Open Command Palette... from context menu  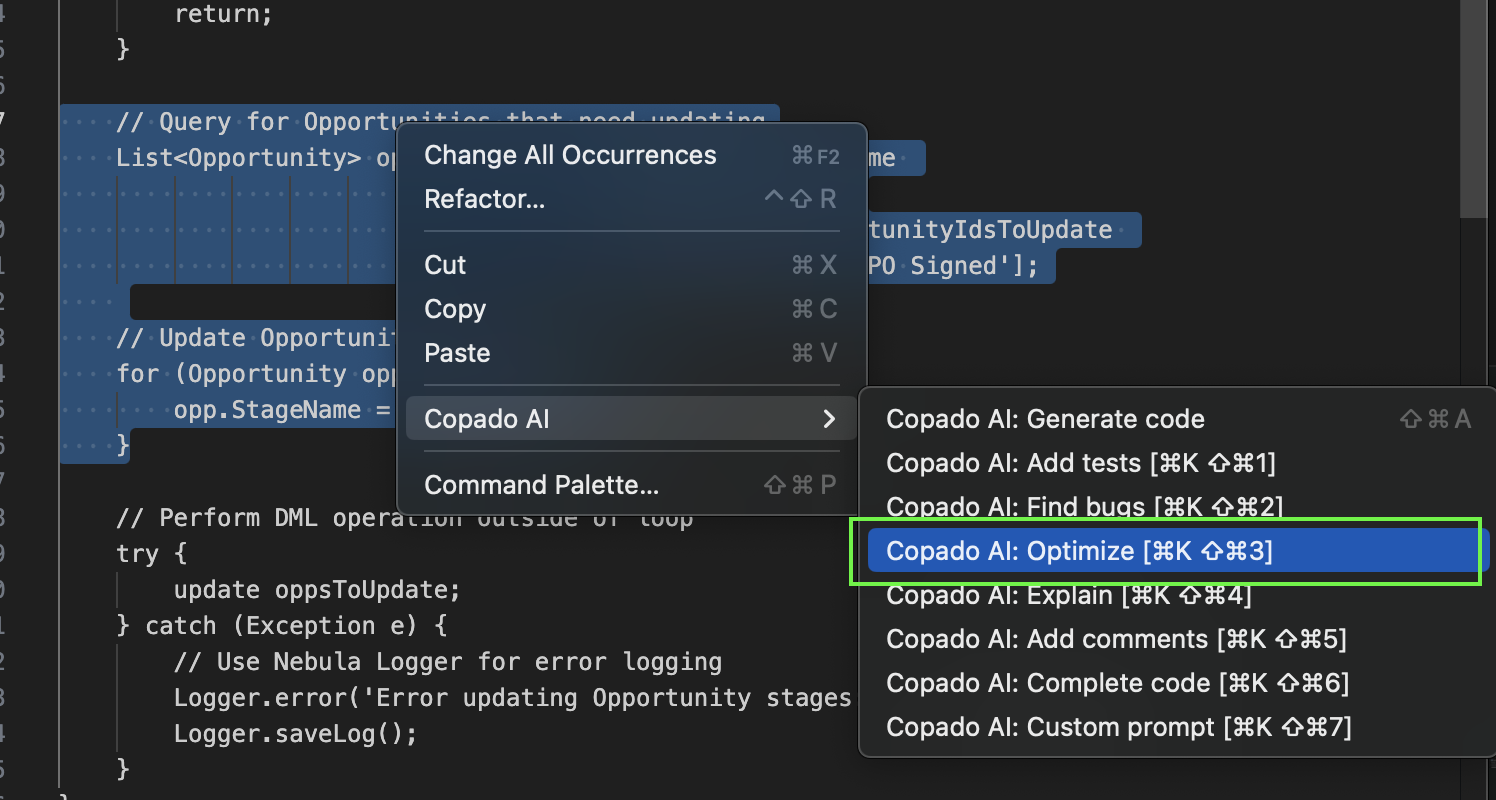(x=541, y=485)
